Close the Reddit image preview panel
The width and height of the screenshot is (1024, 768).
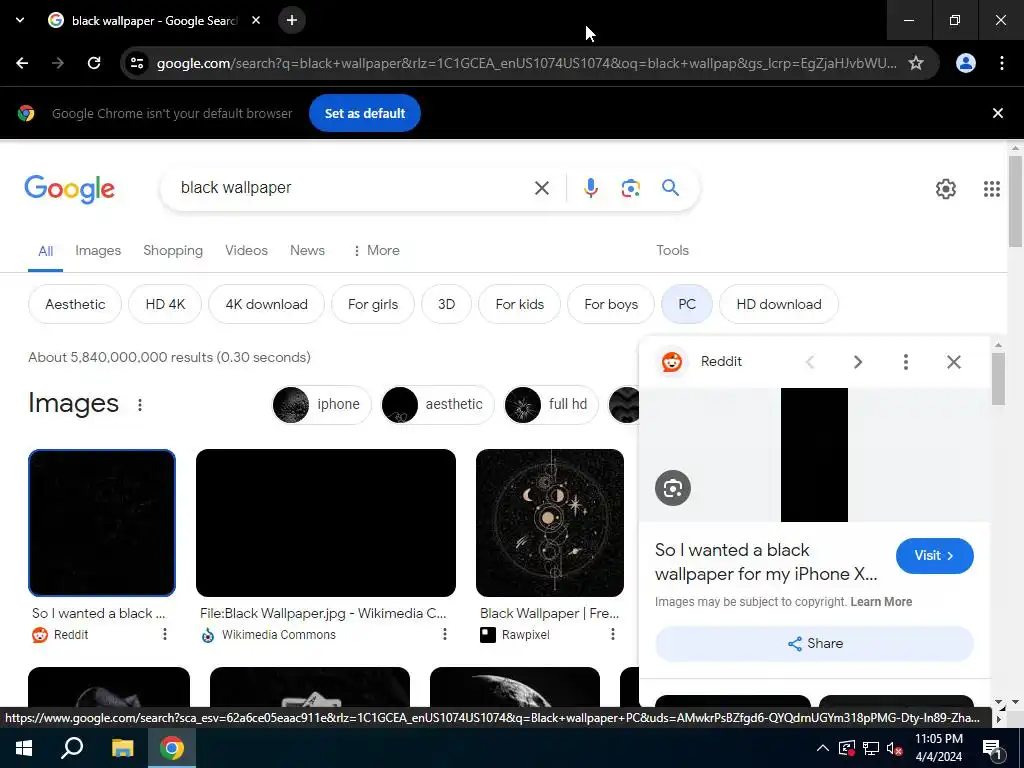[x=953, y=362]
